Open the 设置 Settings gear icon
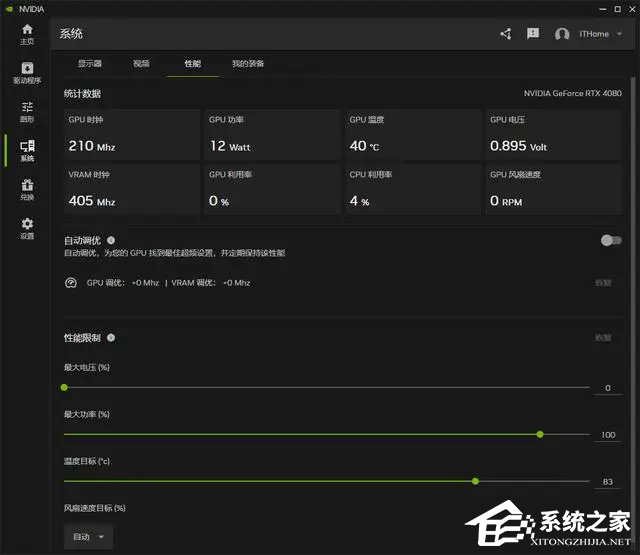 pos(27,228)
